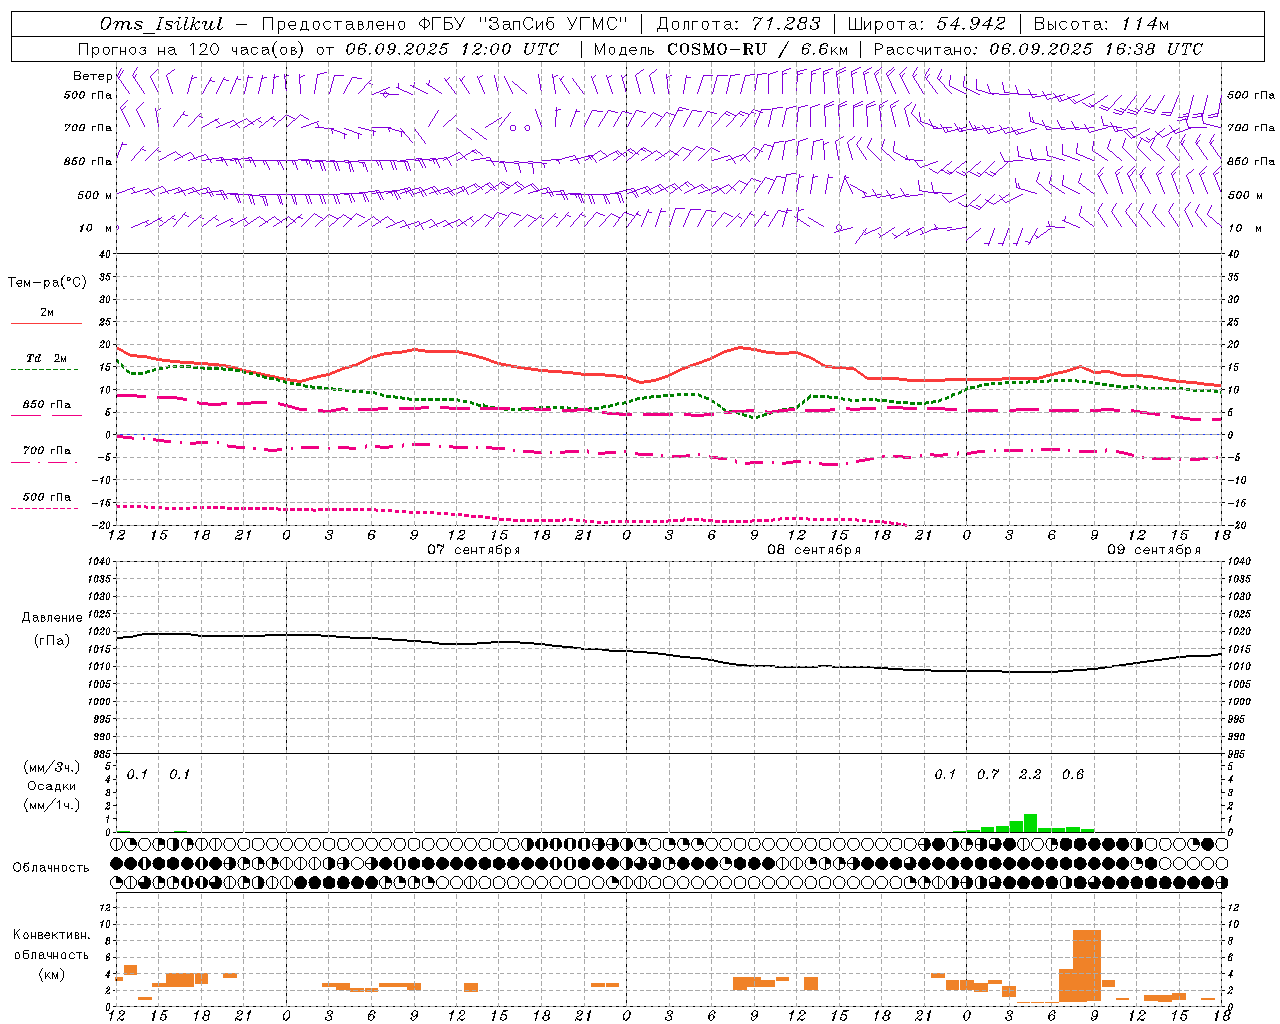Click the green dashed Td 2м legend line
The height and width of the screenshot is (1024, 1280).
click(x=44, y=370)
